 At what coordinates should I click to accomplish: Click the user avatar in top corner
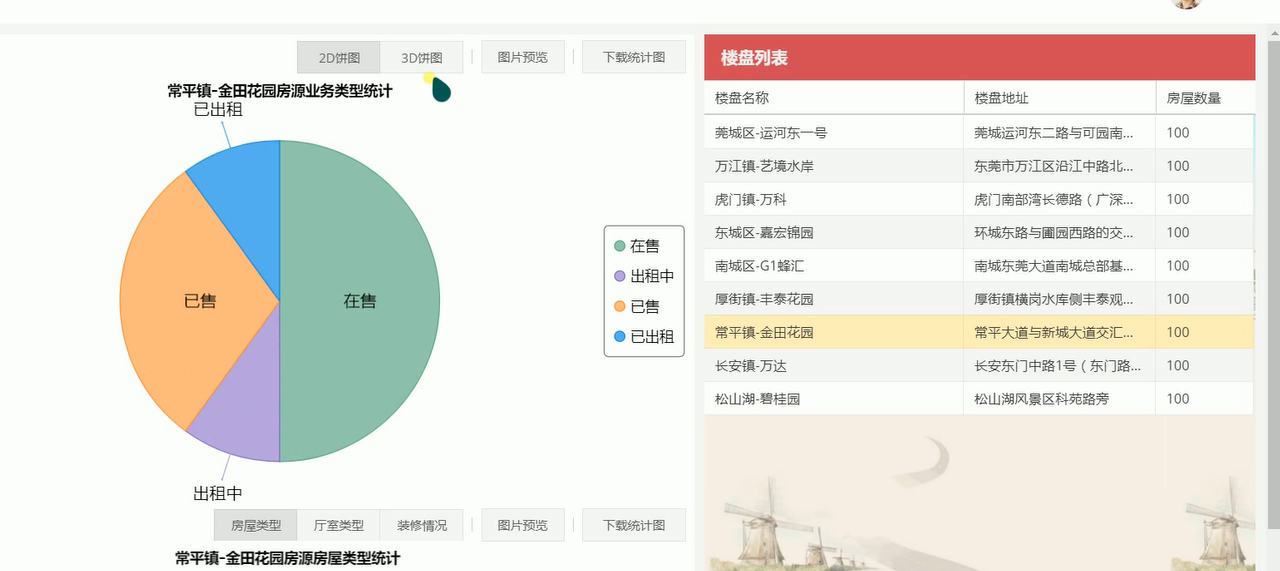[x=1186, y=3]
